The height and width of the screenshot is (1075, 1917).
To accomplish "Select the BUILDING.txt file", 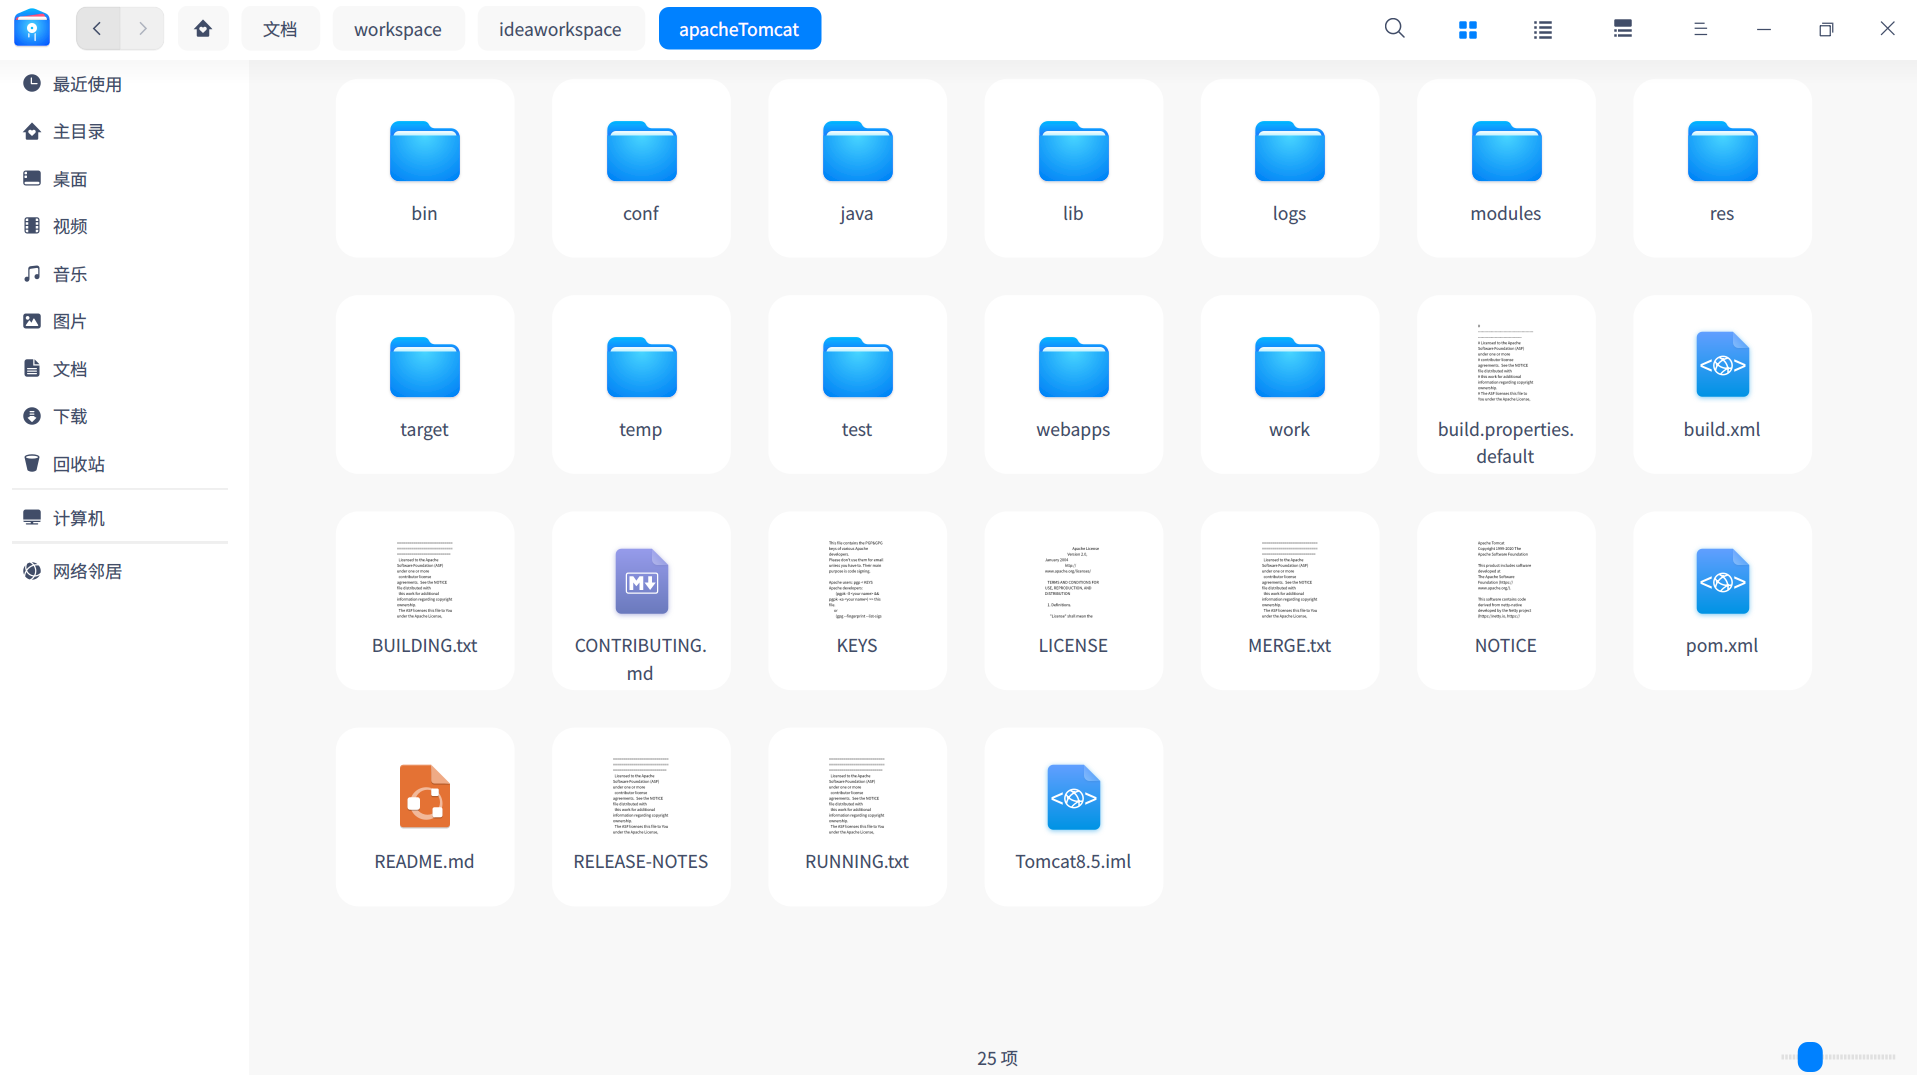I will [425, 600].
